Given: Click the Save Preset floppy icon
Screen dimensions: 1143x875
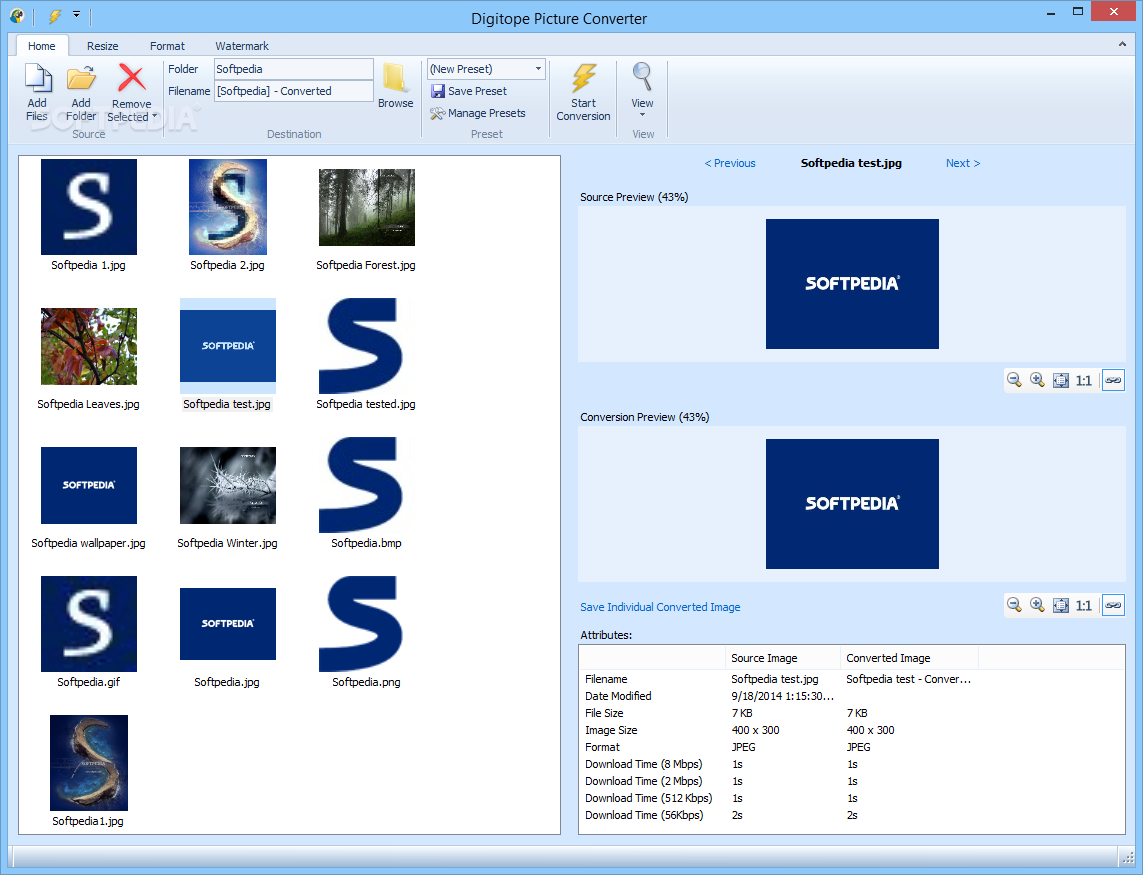Looking at the screenshot, I should [x=438, y=91].
